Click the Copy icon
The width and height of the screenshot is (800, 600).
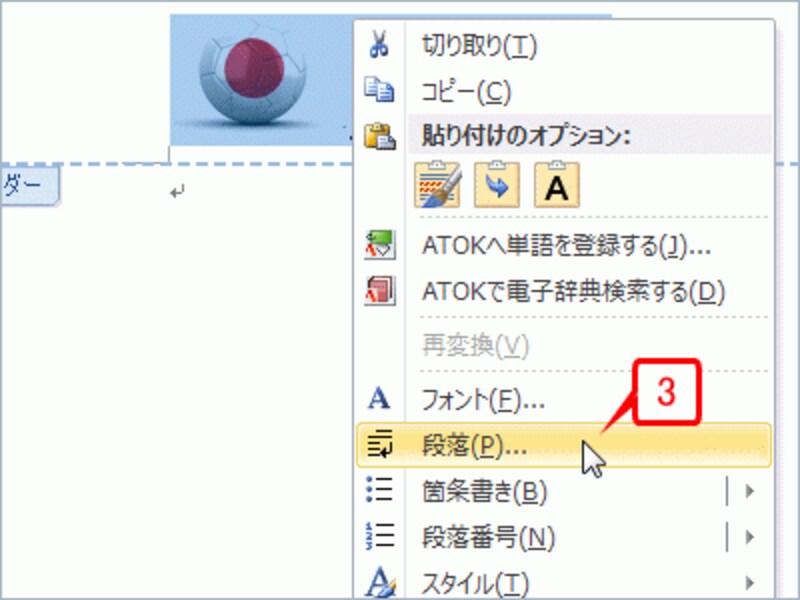380,88
